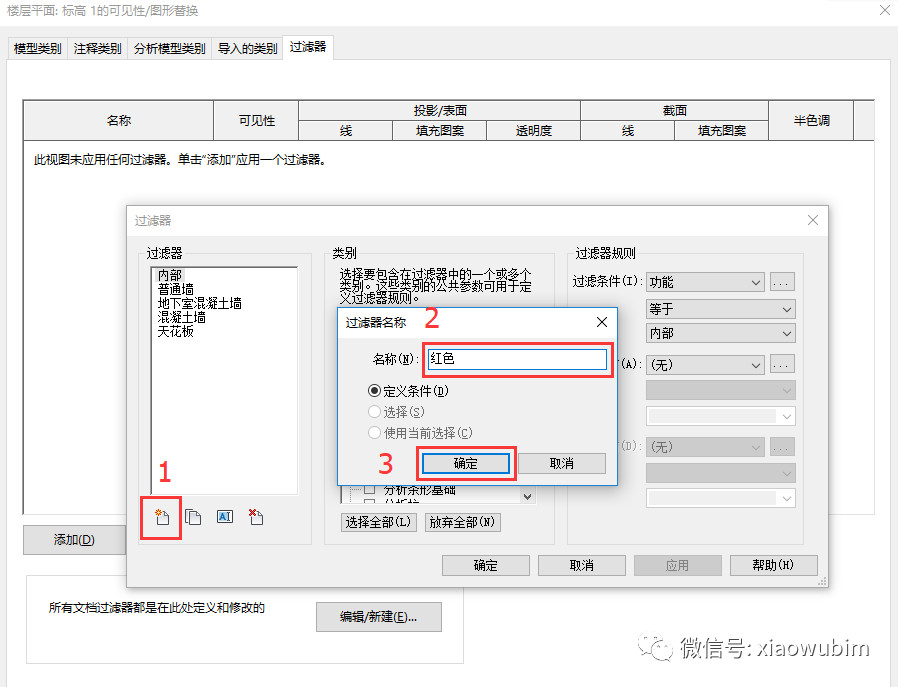Click the ellipsis button beside (A) dropdown
The width and height of the screenshot is (898, 687).
782,365
